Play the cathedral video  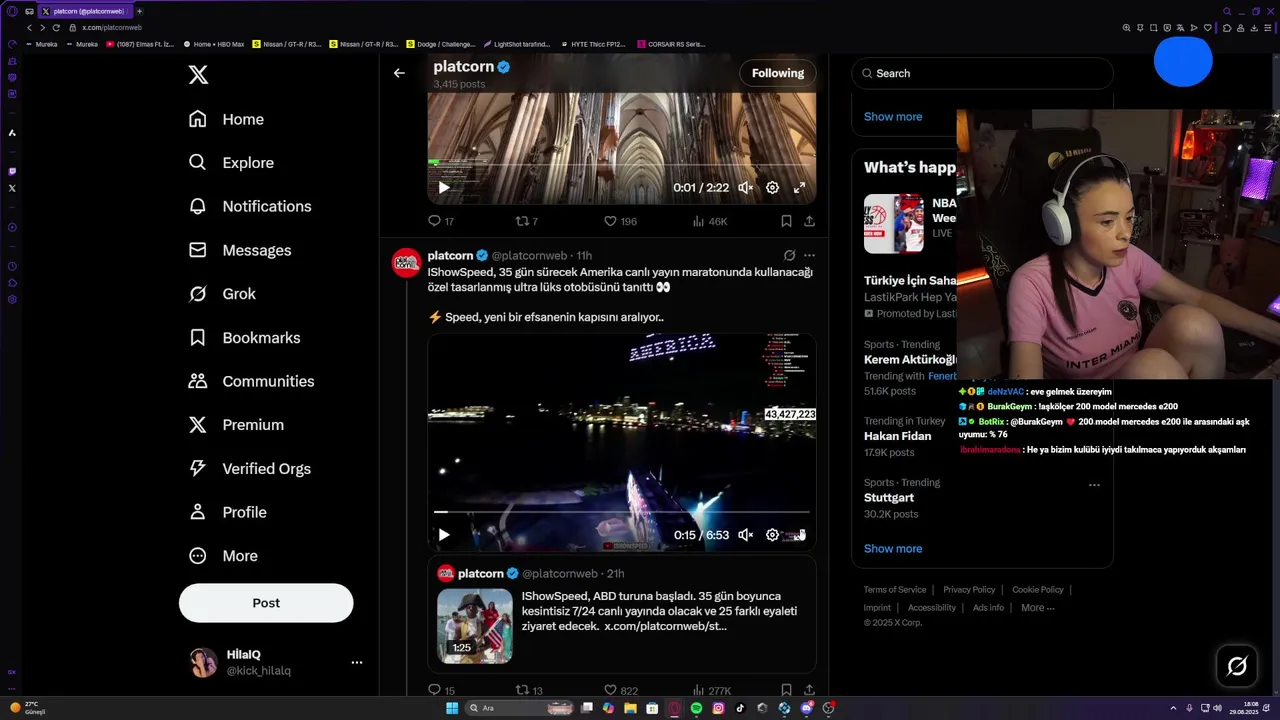pyautogui.click(x=444, y=188)
